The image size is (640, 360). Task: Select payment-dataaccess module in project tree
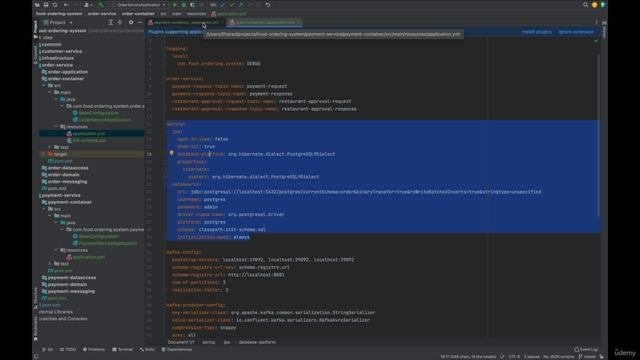point(72,278)
